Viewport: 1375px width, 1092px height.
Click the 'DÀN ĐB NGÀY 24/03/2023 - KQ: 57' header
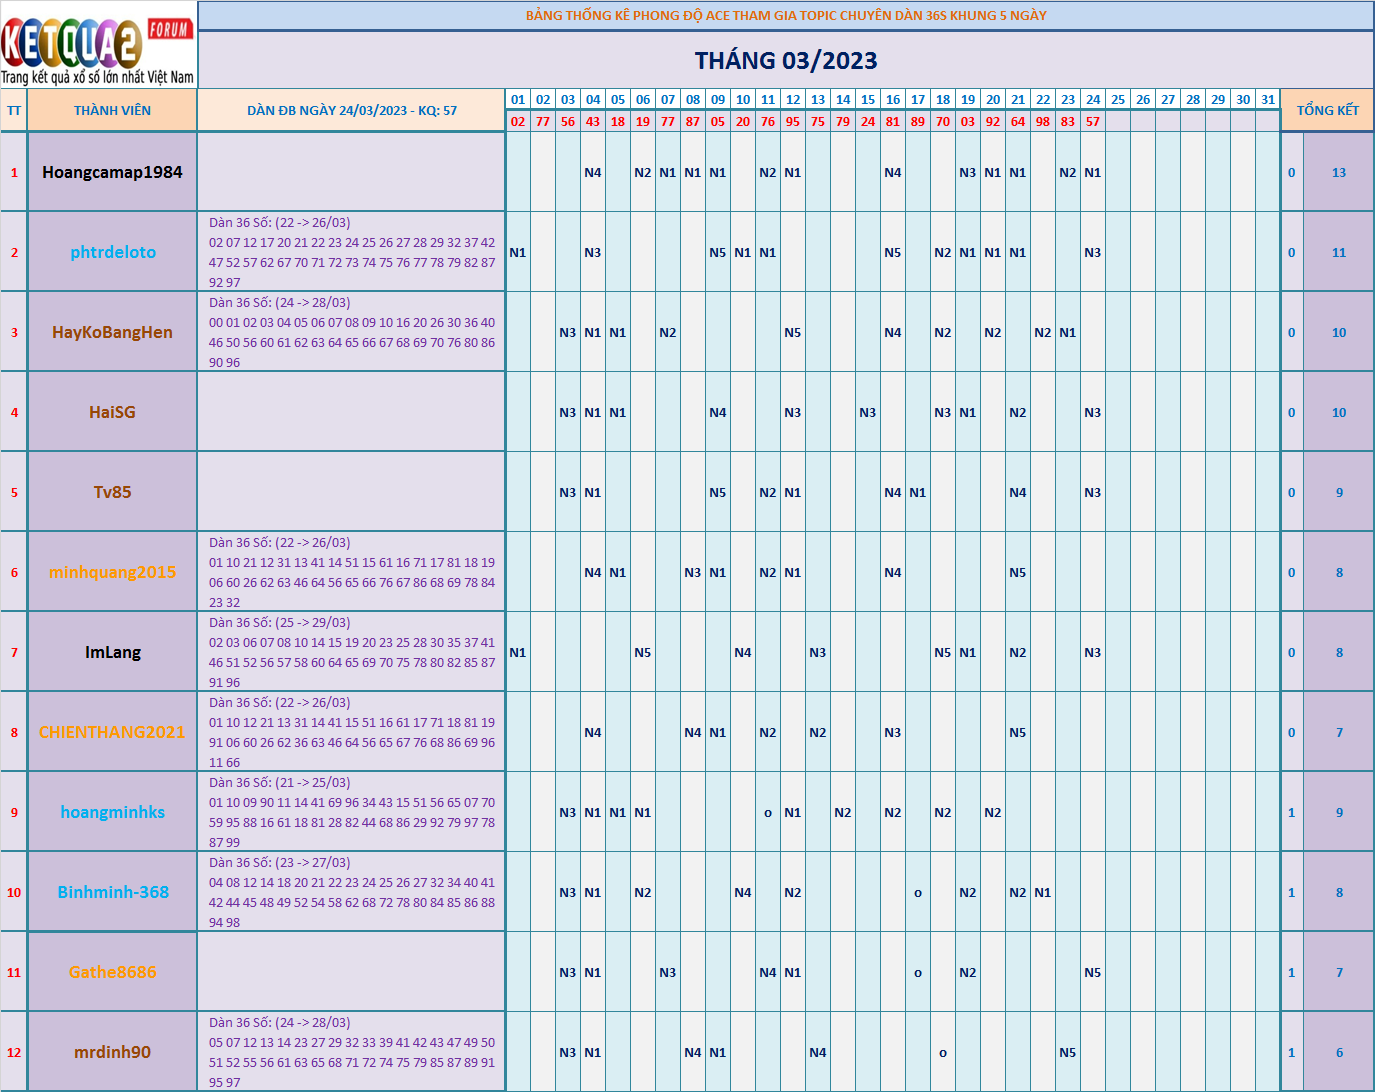pyautogui.click(x=352, y=111)
